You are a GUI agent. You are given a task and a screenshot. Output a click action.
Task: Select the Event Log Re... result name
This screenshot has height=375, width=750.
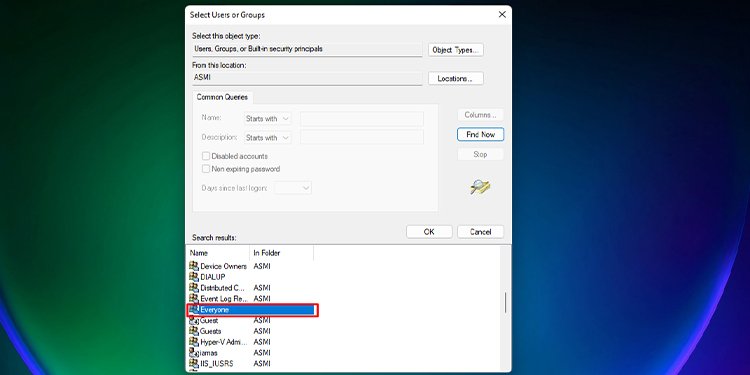(223, 298)
